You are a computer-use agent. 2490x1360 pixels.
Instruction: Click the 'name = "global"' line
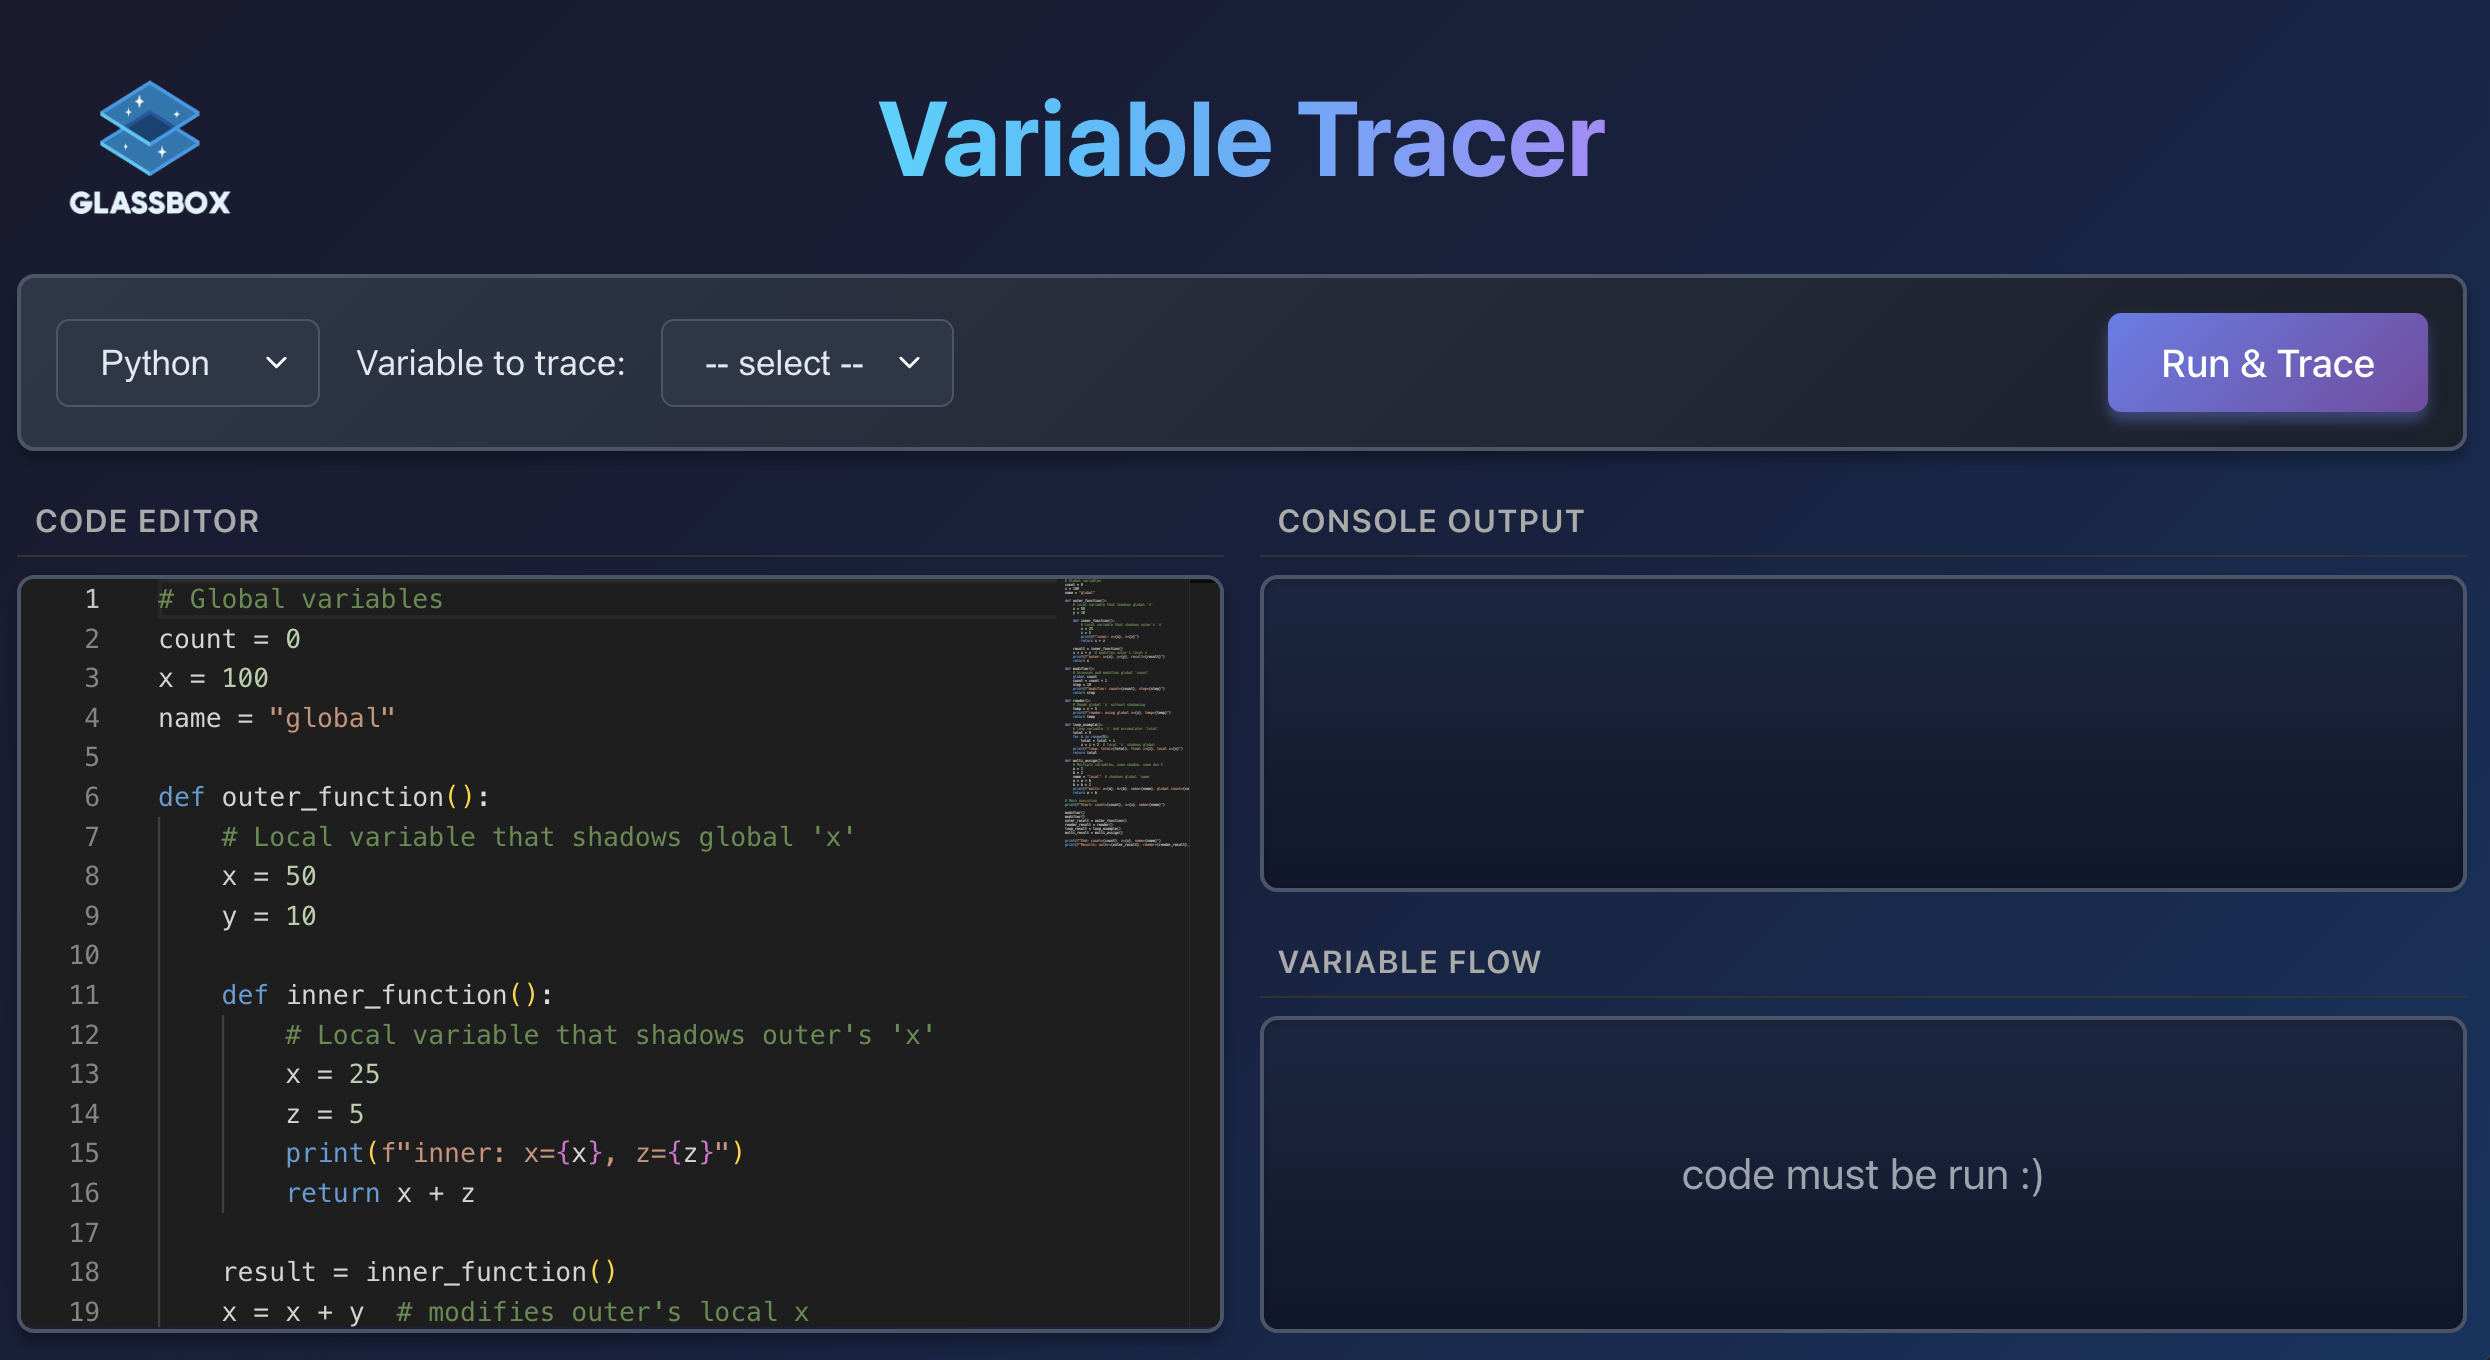point(276,718)
